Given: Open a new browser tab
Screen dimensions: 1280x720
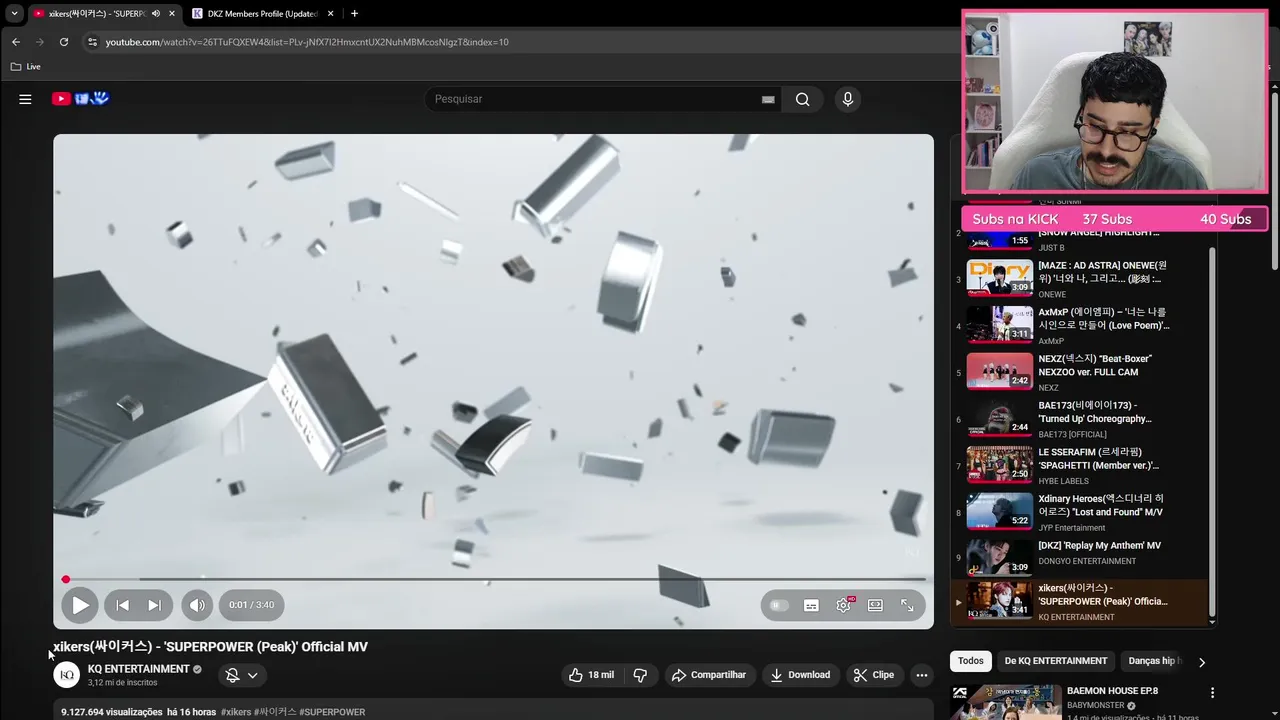Looking at the screenshot, I should [x=354, y=14].
